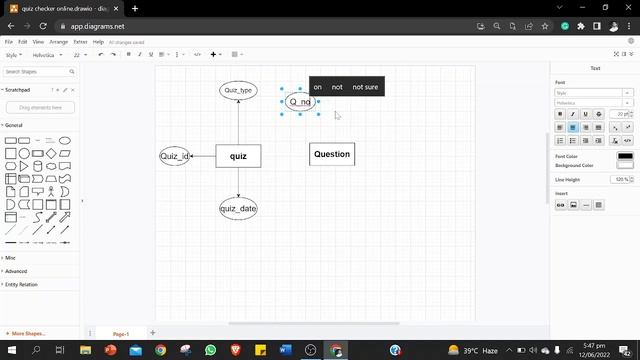Switch to Page-1 tab
This screenshot has width=640, height=360.
pyautogui.click(x=121, y=334)
